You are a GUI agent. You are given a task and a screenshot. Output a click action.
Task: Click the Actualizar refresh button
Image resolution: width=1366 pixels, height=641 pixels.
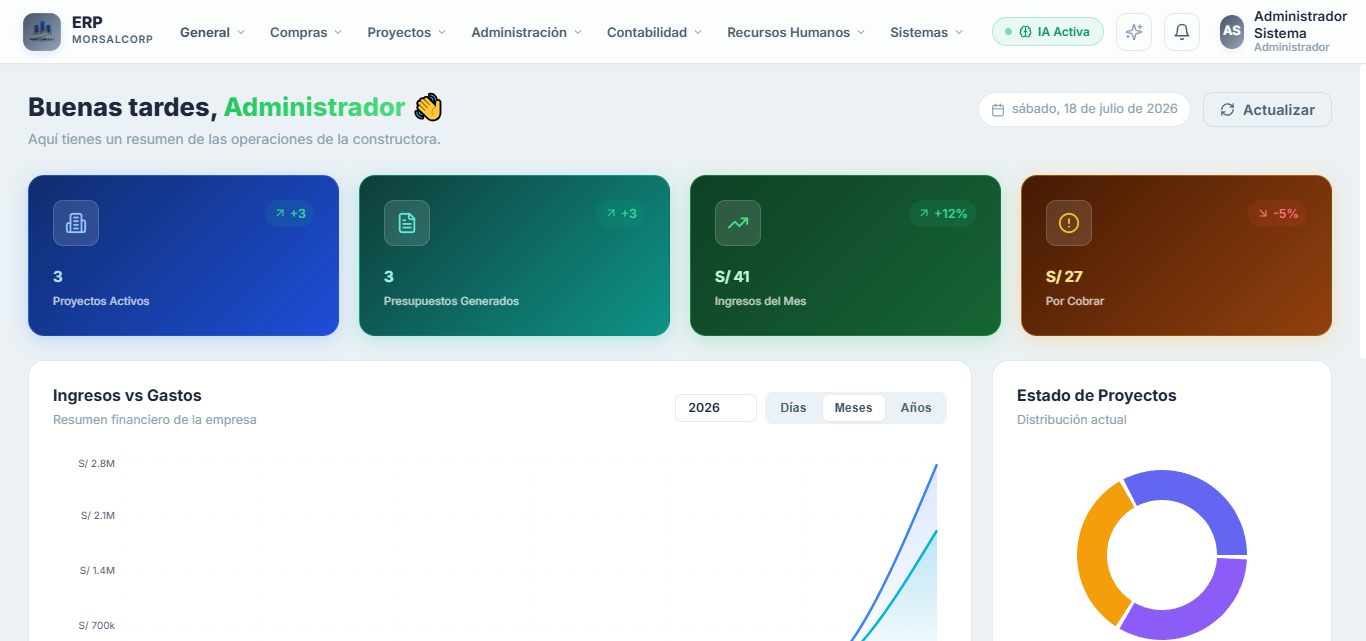point(1267,110)
